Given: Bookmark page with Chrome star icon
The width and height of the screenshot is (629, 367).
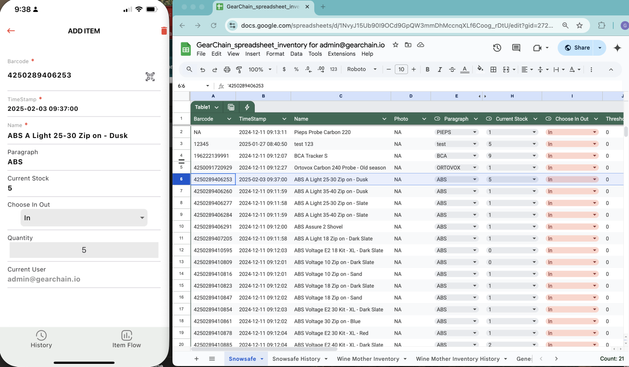Looking at the screenshot, I should coord(579,25).
